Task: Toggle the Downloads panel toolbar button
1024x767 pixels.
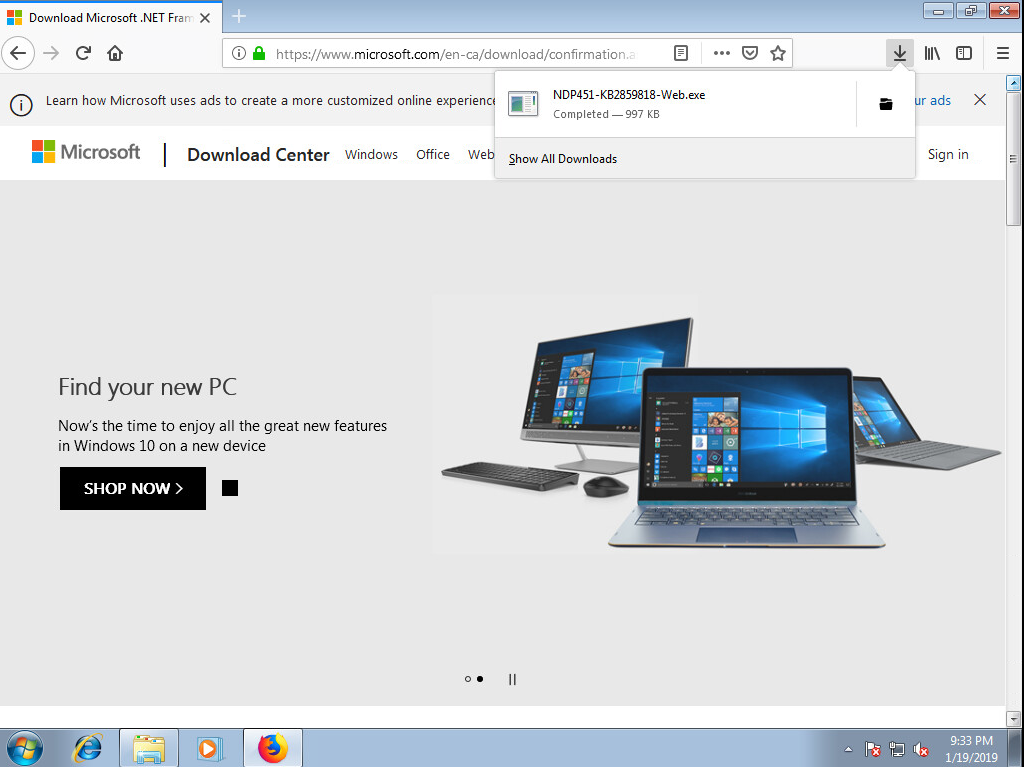Action: [900, 54]
